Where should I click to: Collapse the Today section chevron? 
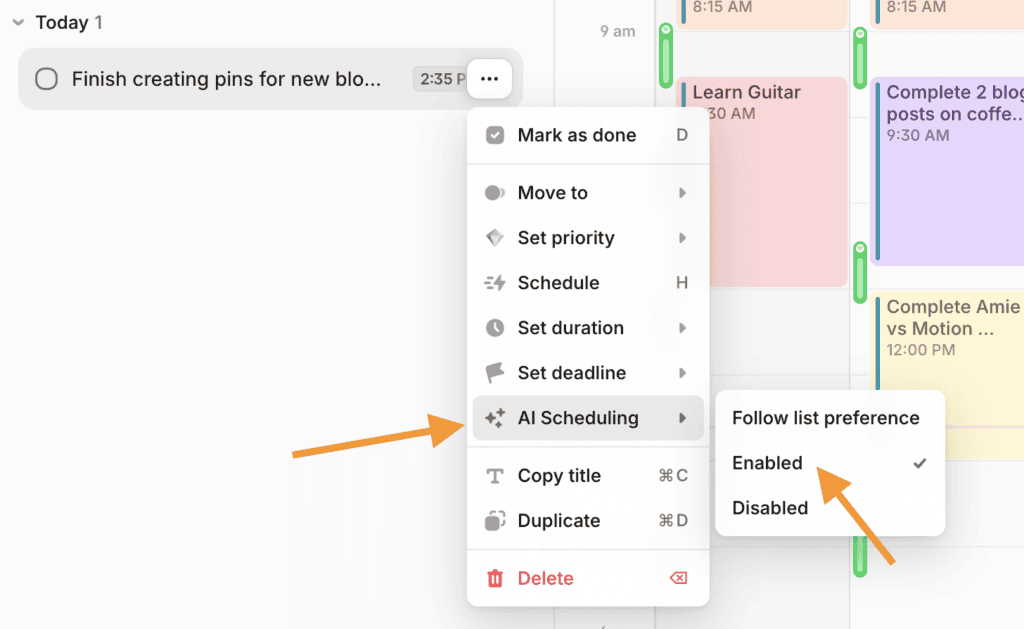point(18,22)
